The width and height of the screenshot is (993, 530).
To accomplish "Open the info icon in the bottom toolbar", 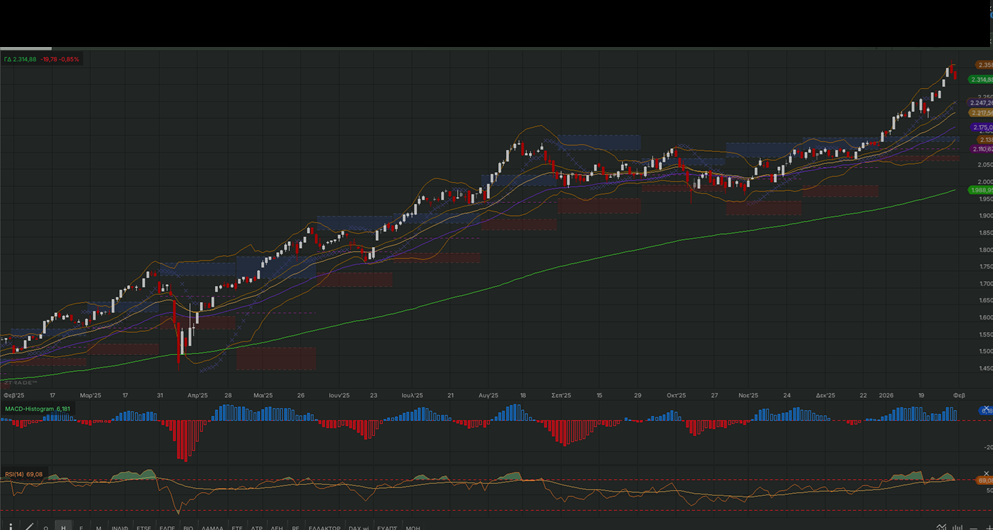I will point(10,527).
